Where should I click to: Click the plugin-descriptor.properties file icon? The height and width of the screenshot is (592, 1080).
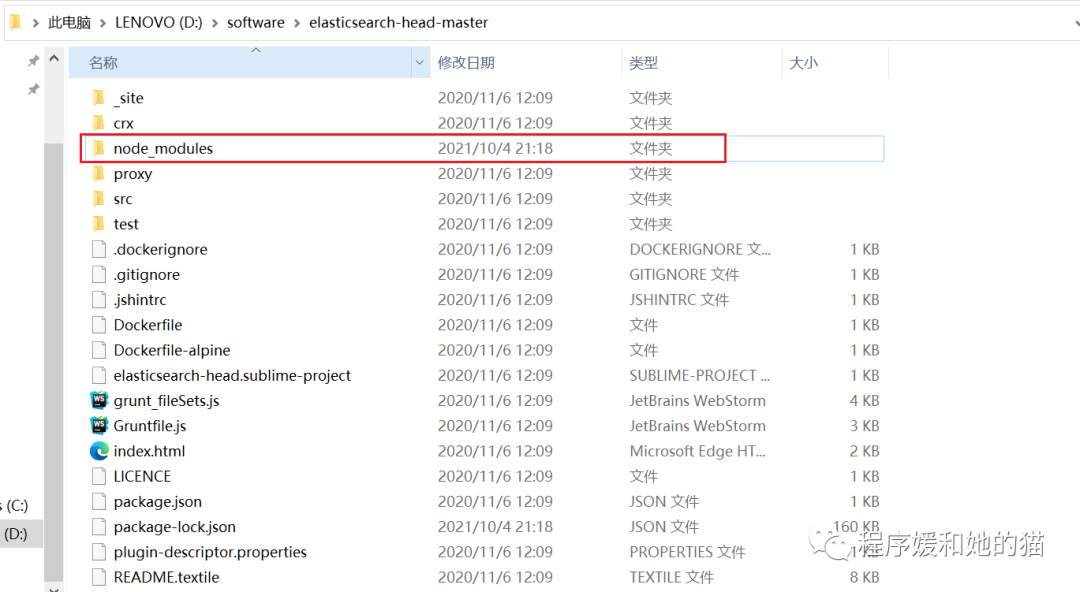[99, 552]
